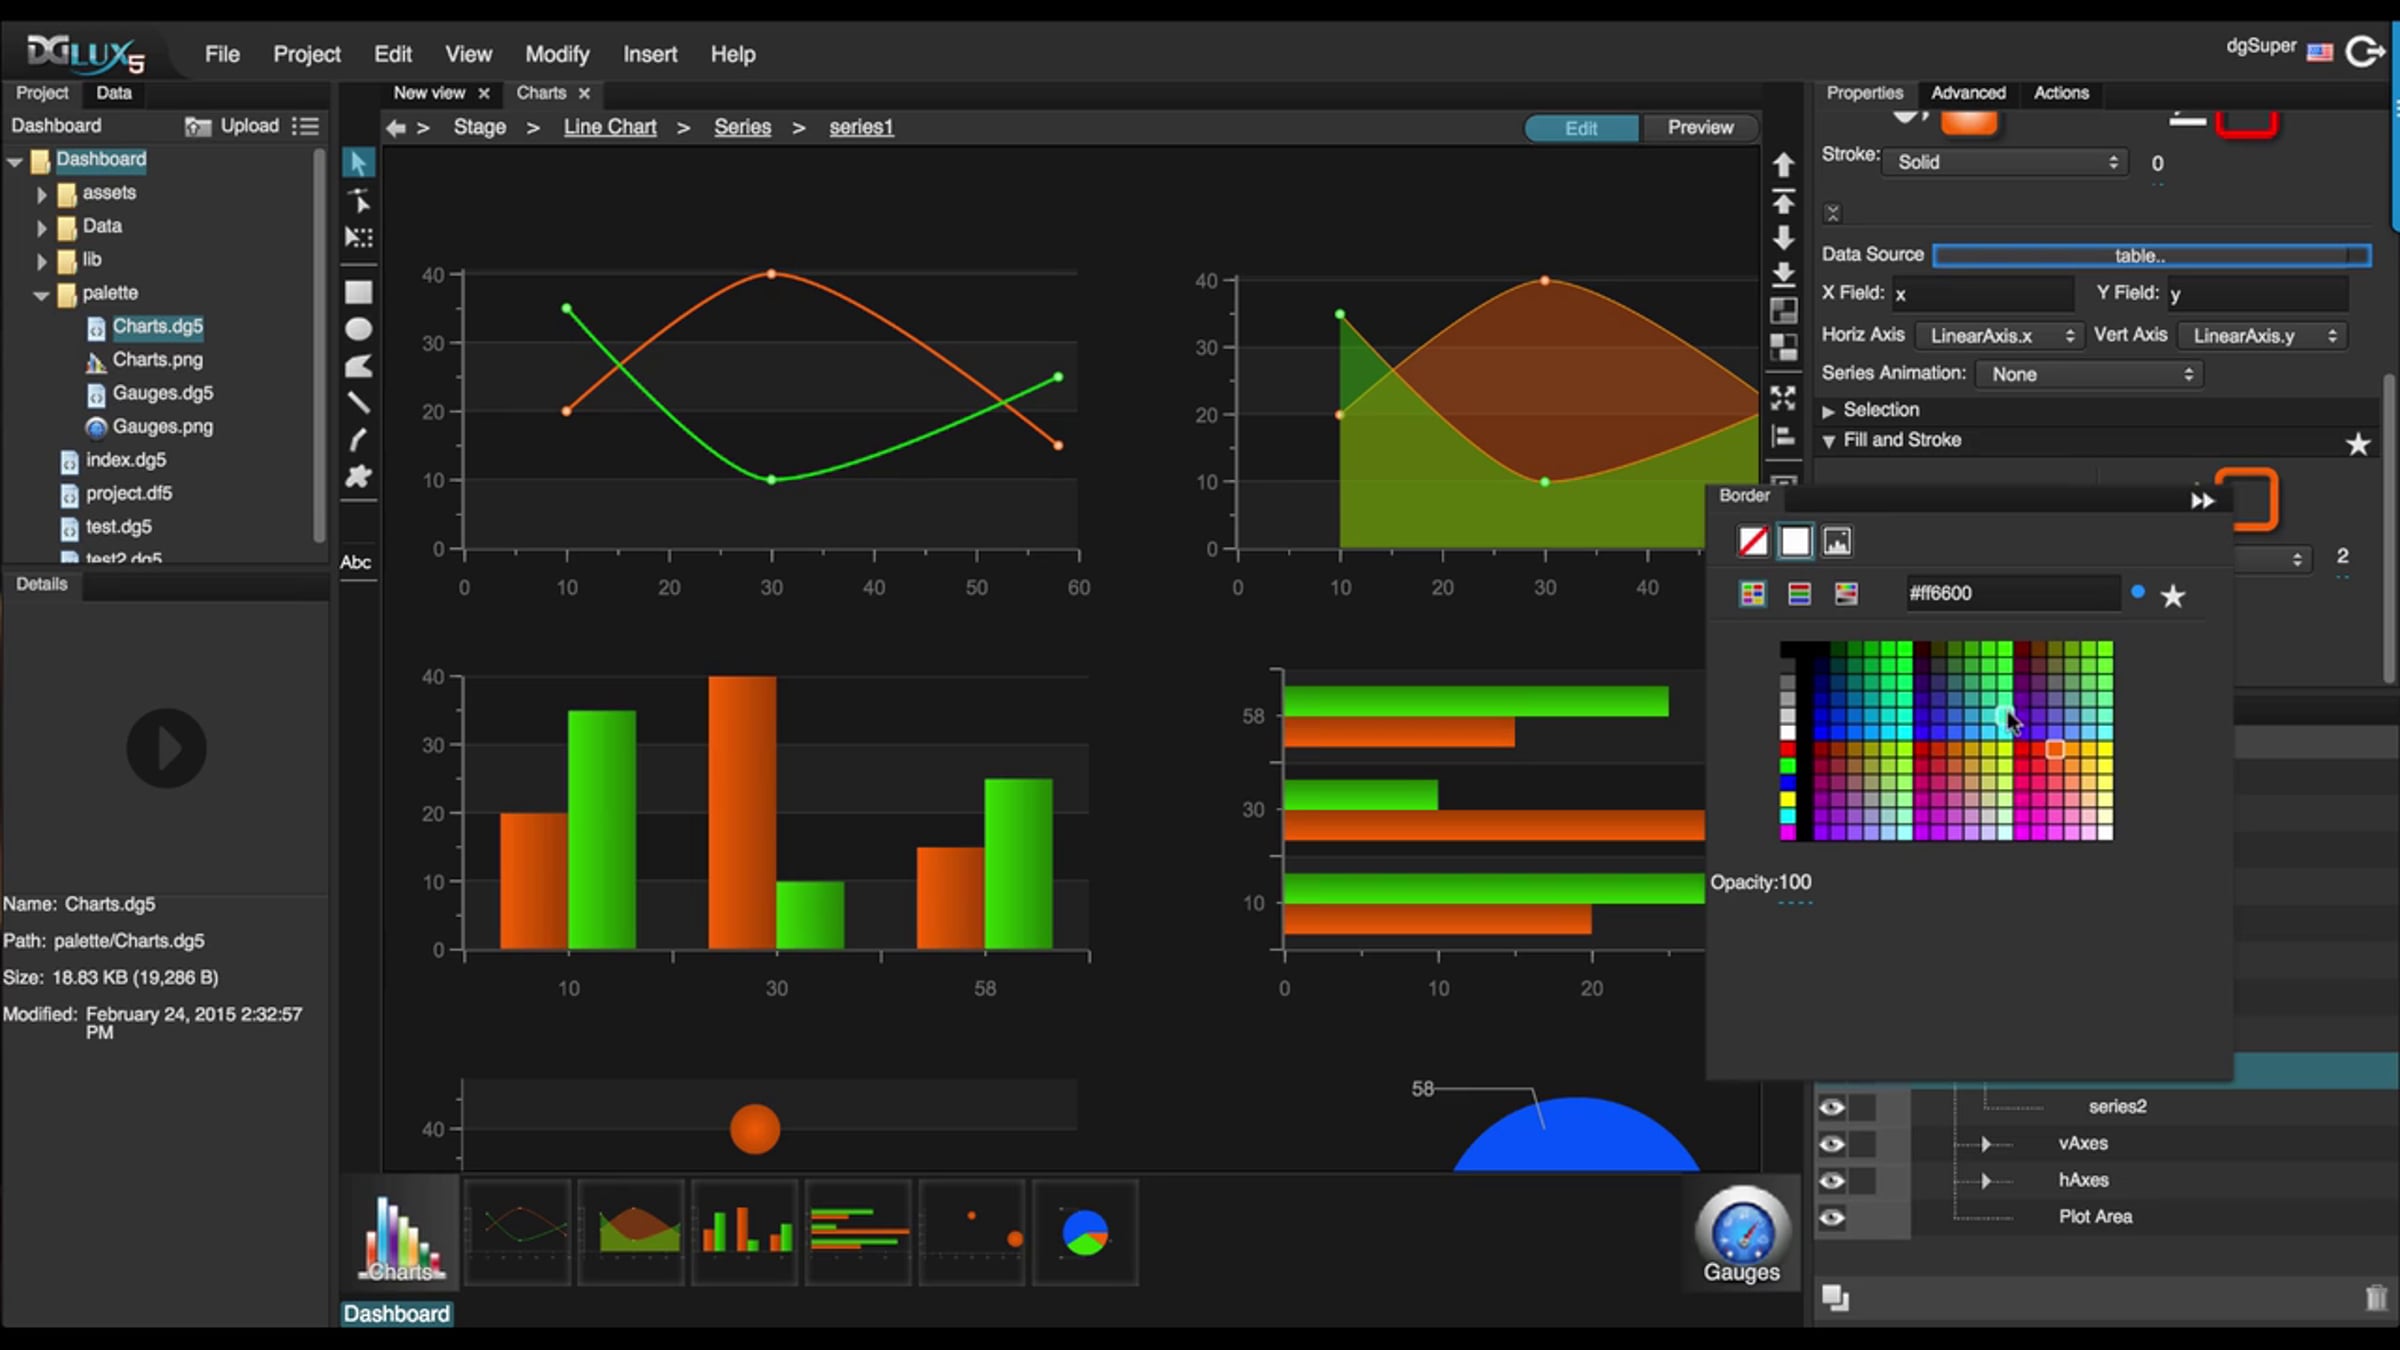Choose the puzzle-piece component tool
The width and height of the screenshot is (2400, 1350).
tap(358, 476)
